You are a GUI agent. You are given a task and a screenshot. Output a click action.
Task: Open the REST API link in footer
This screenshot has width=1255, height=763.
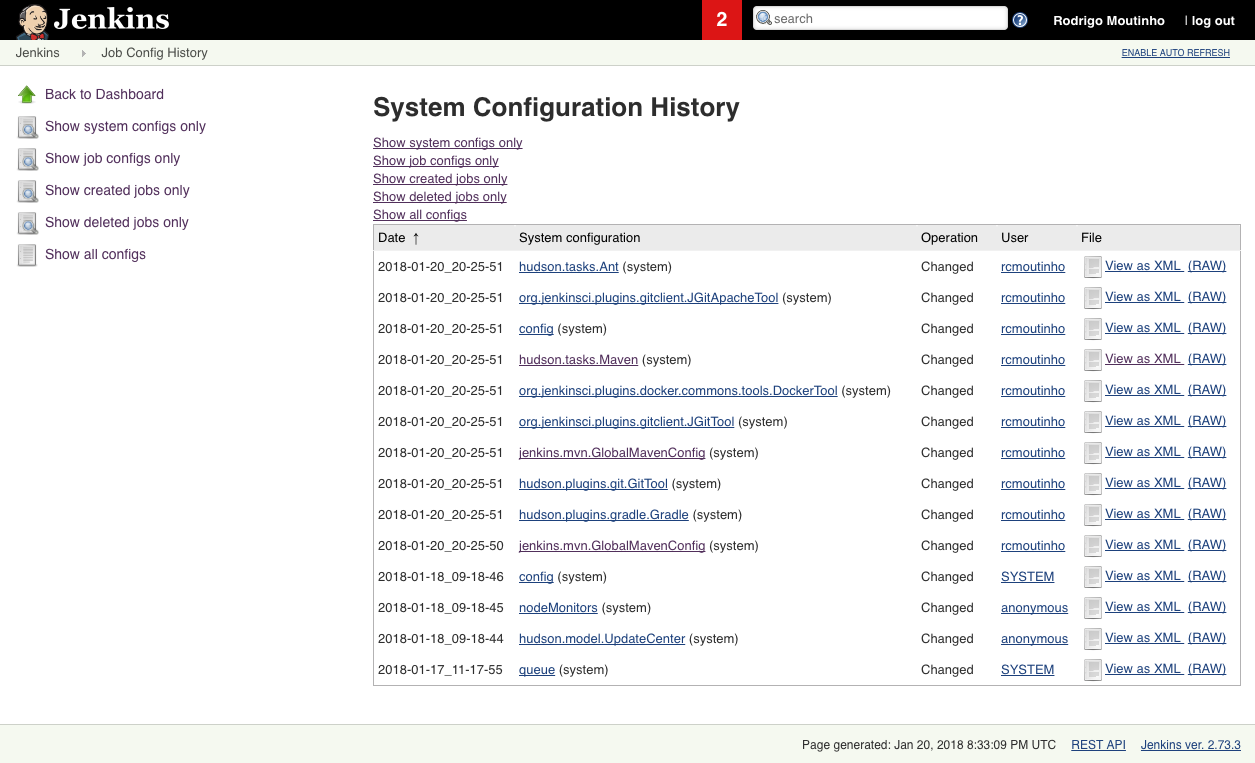(1098, 745)
